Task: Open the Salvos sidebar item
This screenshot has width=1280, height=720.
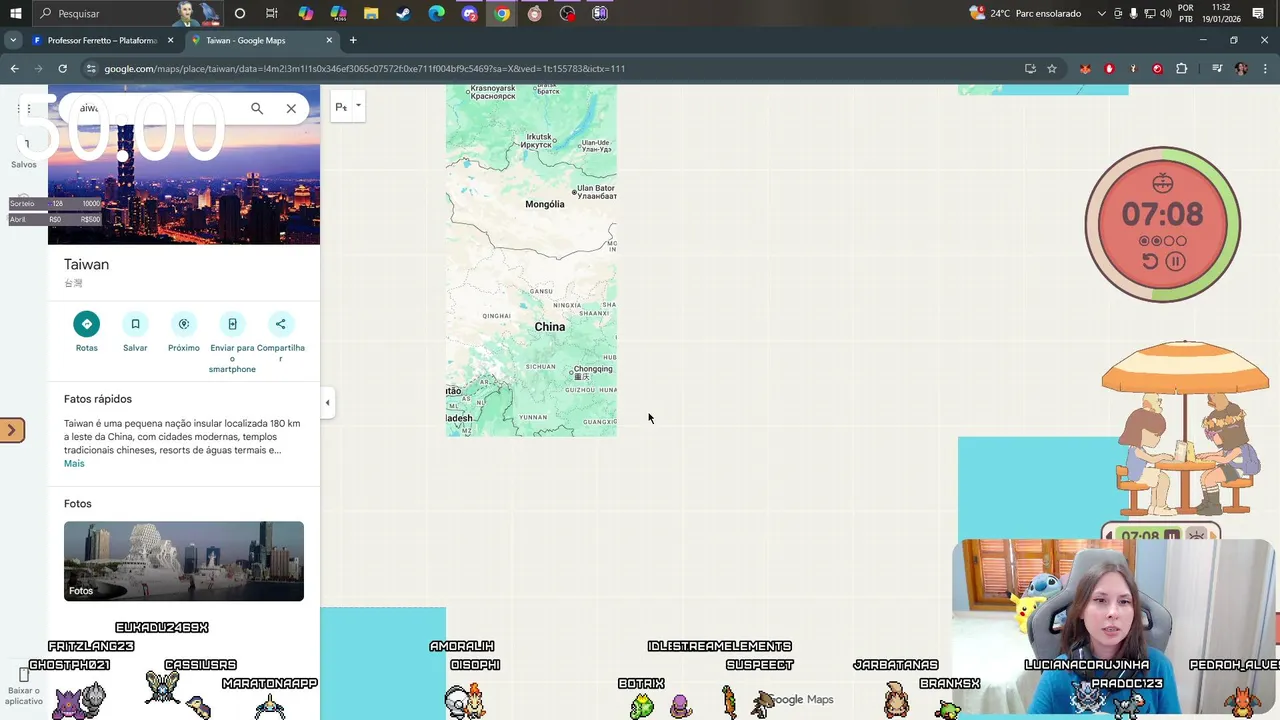Action: (24, 153)
